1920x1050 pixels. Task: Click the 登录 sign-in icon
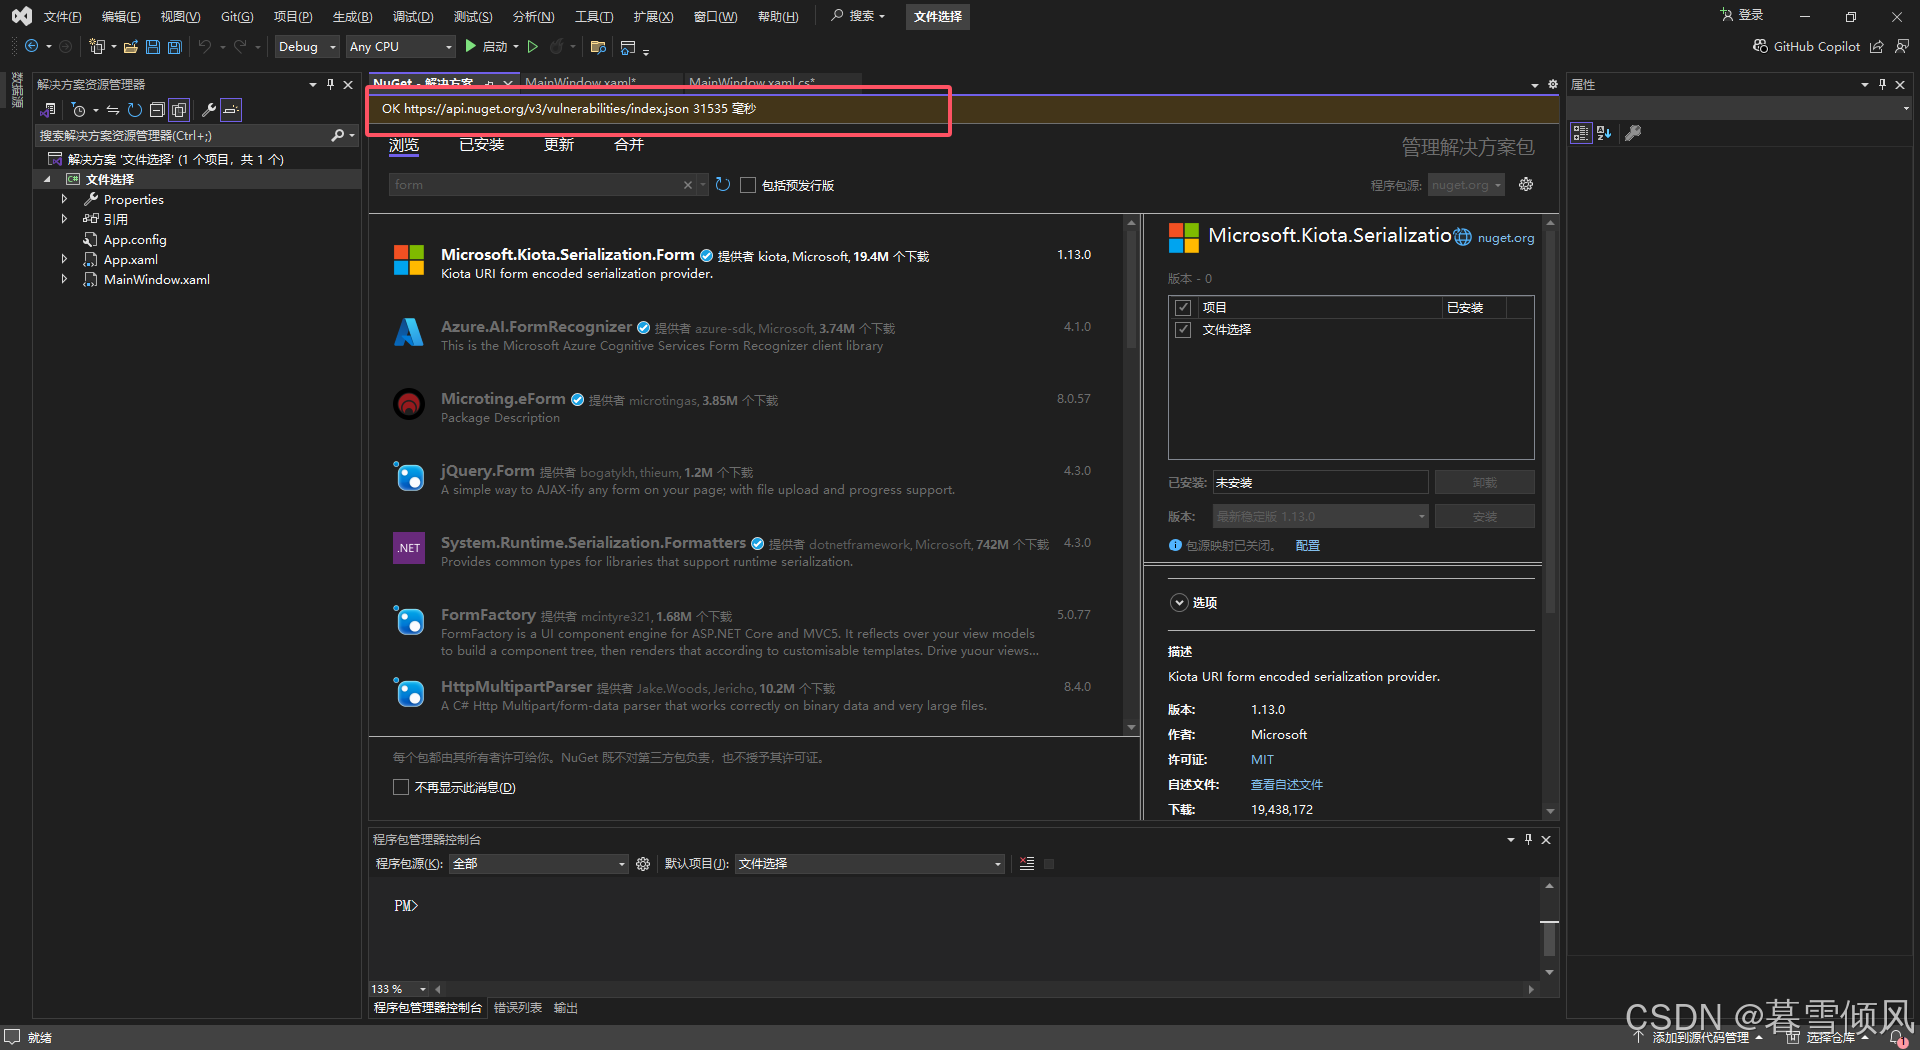pyautogui.click(x=1726, y=15)
